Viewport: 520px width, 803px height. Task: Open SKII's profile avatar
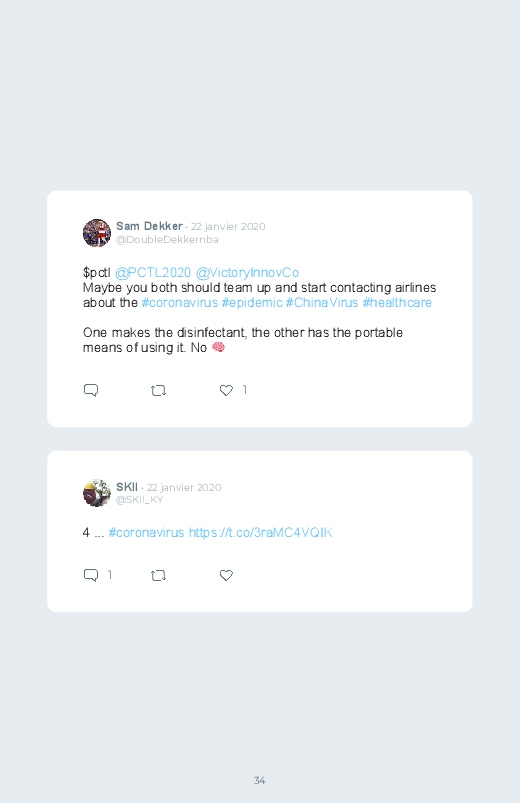pyautogui.click(x=97, y=493)
